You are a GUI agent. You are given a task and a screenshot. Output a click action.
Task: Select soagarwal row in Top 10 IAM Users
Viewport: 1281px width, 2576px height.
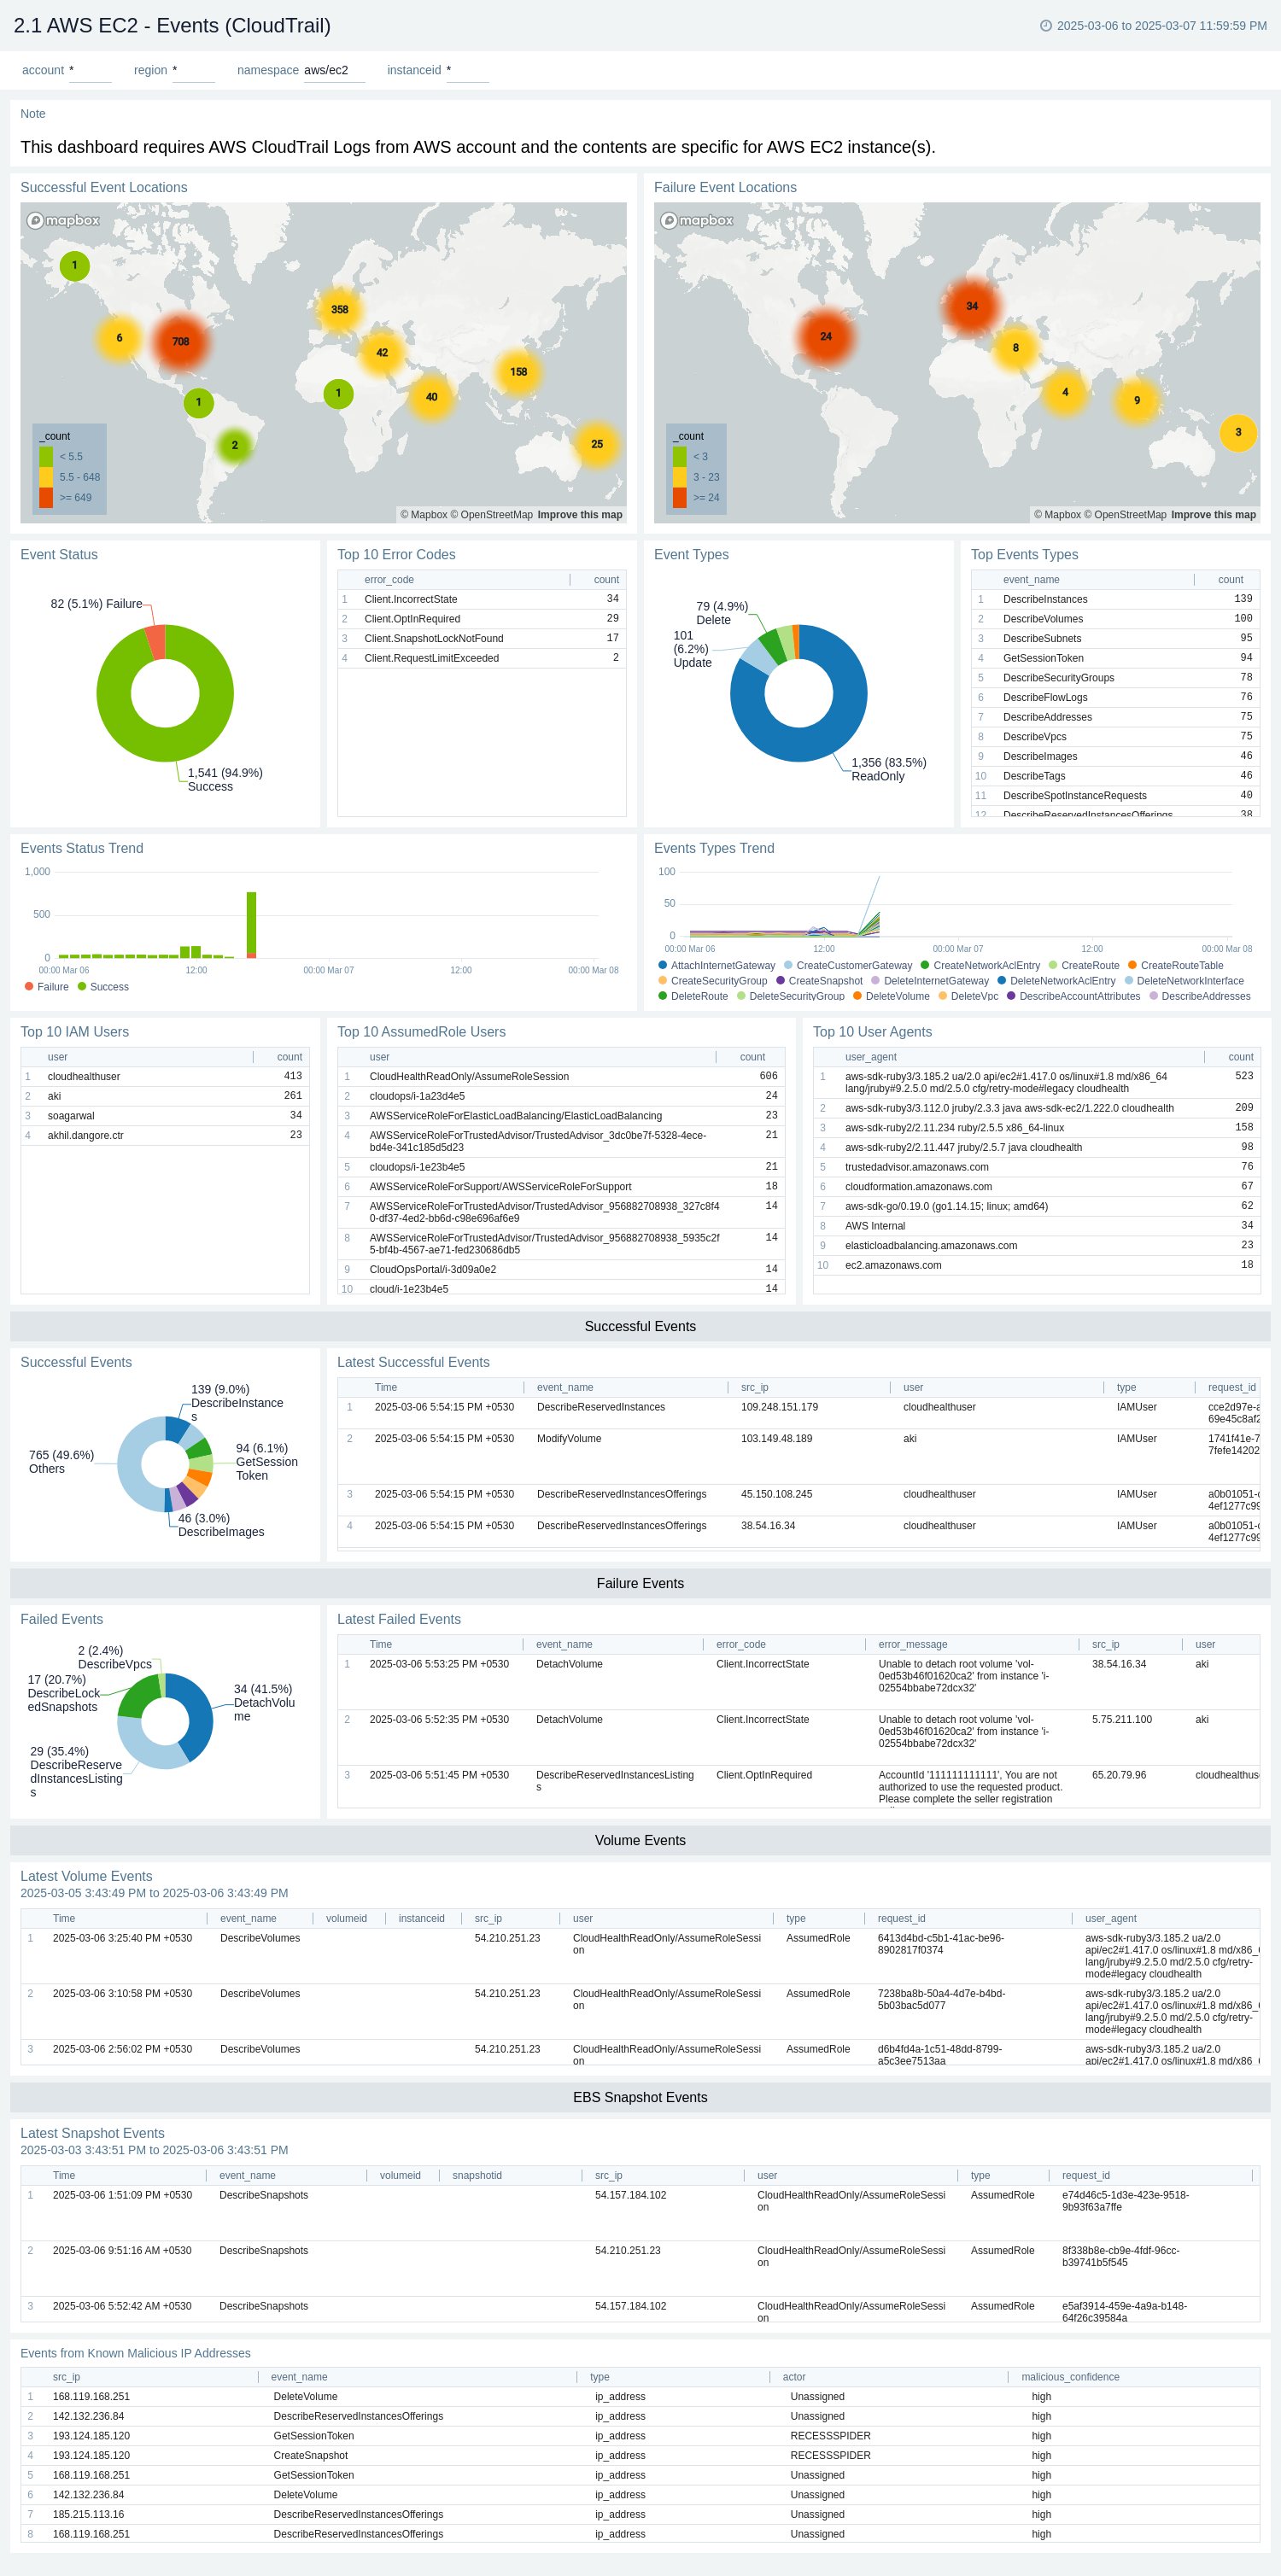coord(165,1116)
